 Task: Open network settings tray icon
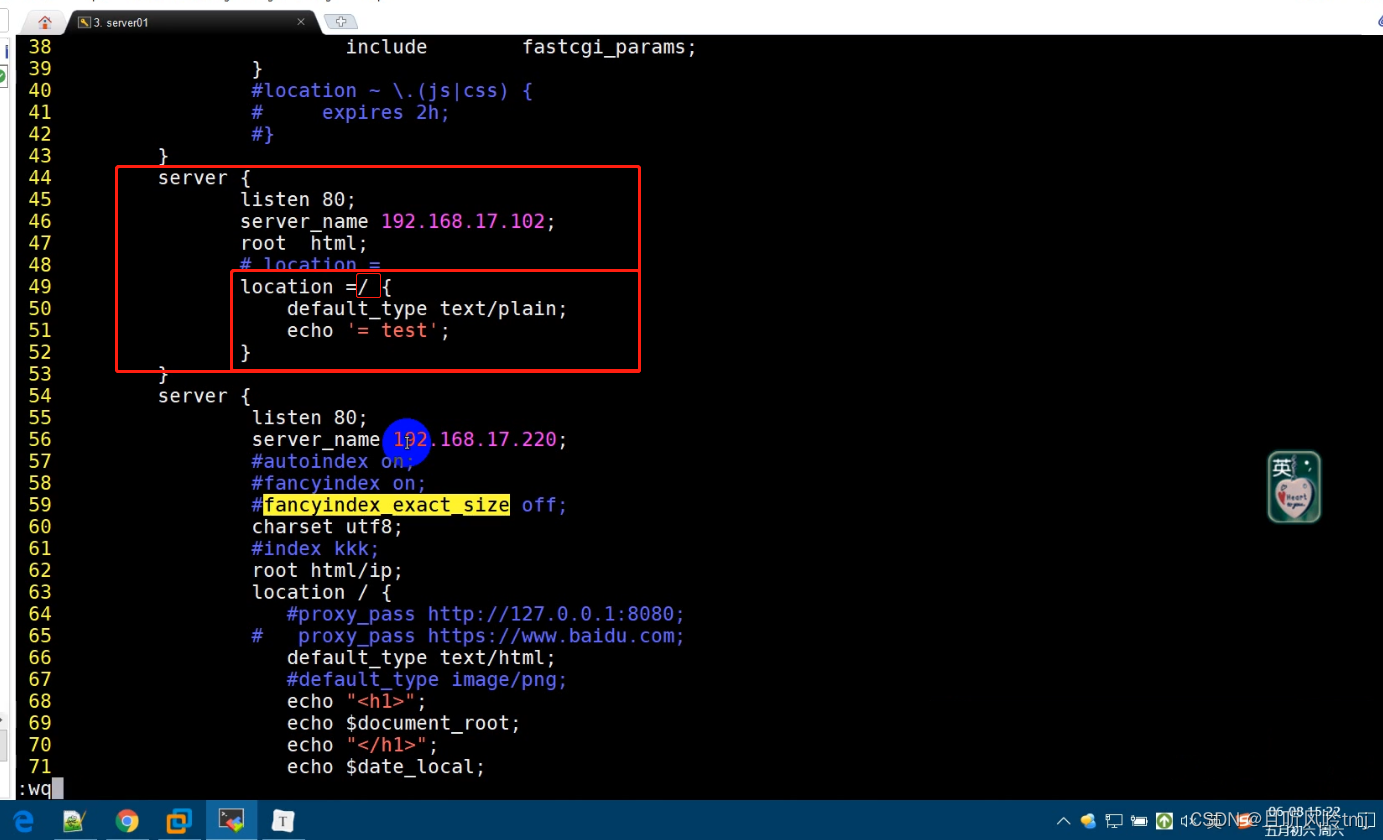click(1114, 821)
